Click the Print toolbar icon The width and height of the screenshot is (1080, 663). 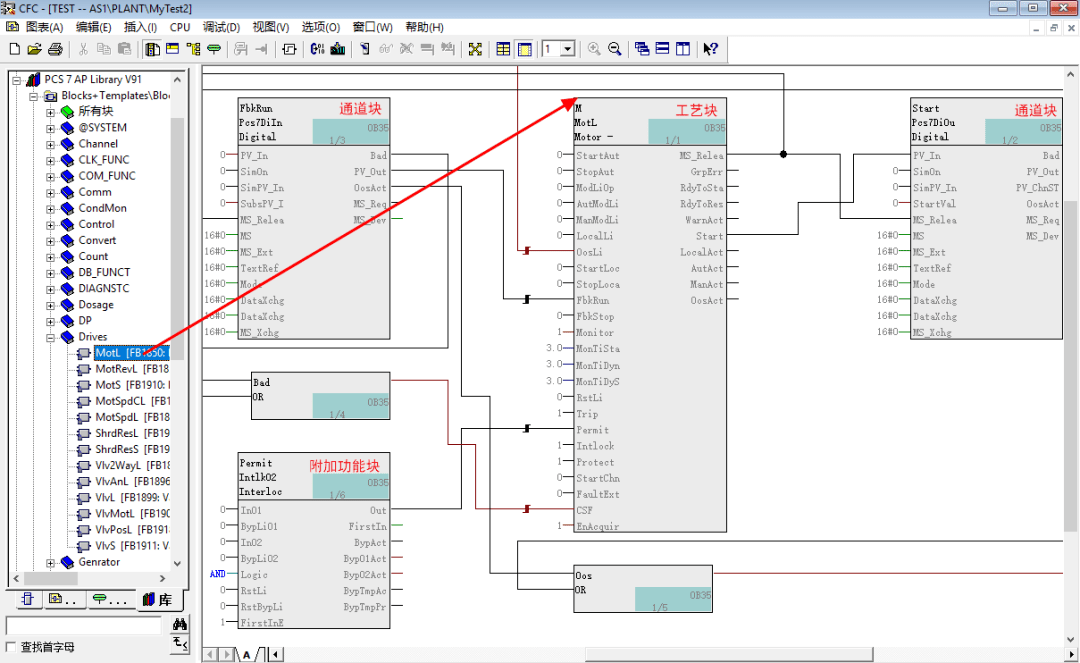point(55,49)
